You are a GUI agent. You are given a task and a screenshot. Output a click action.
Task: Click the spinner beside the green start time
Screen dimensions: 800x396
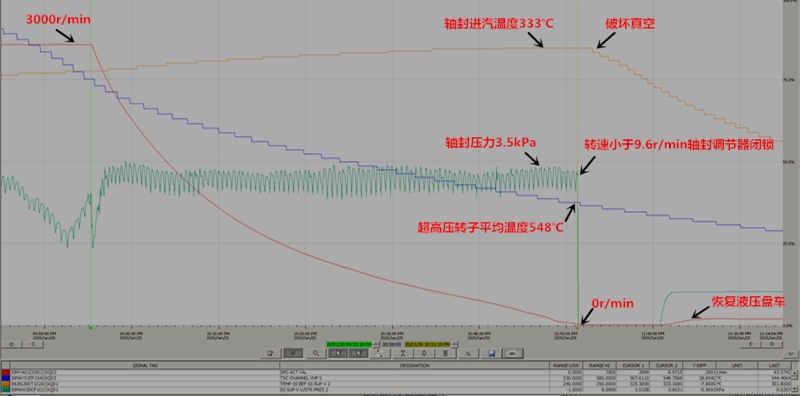tap(376, 344)
